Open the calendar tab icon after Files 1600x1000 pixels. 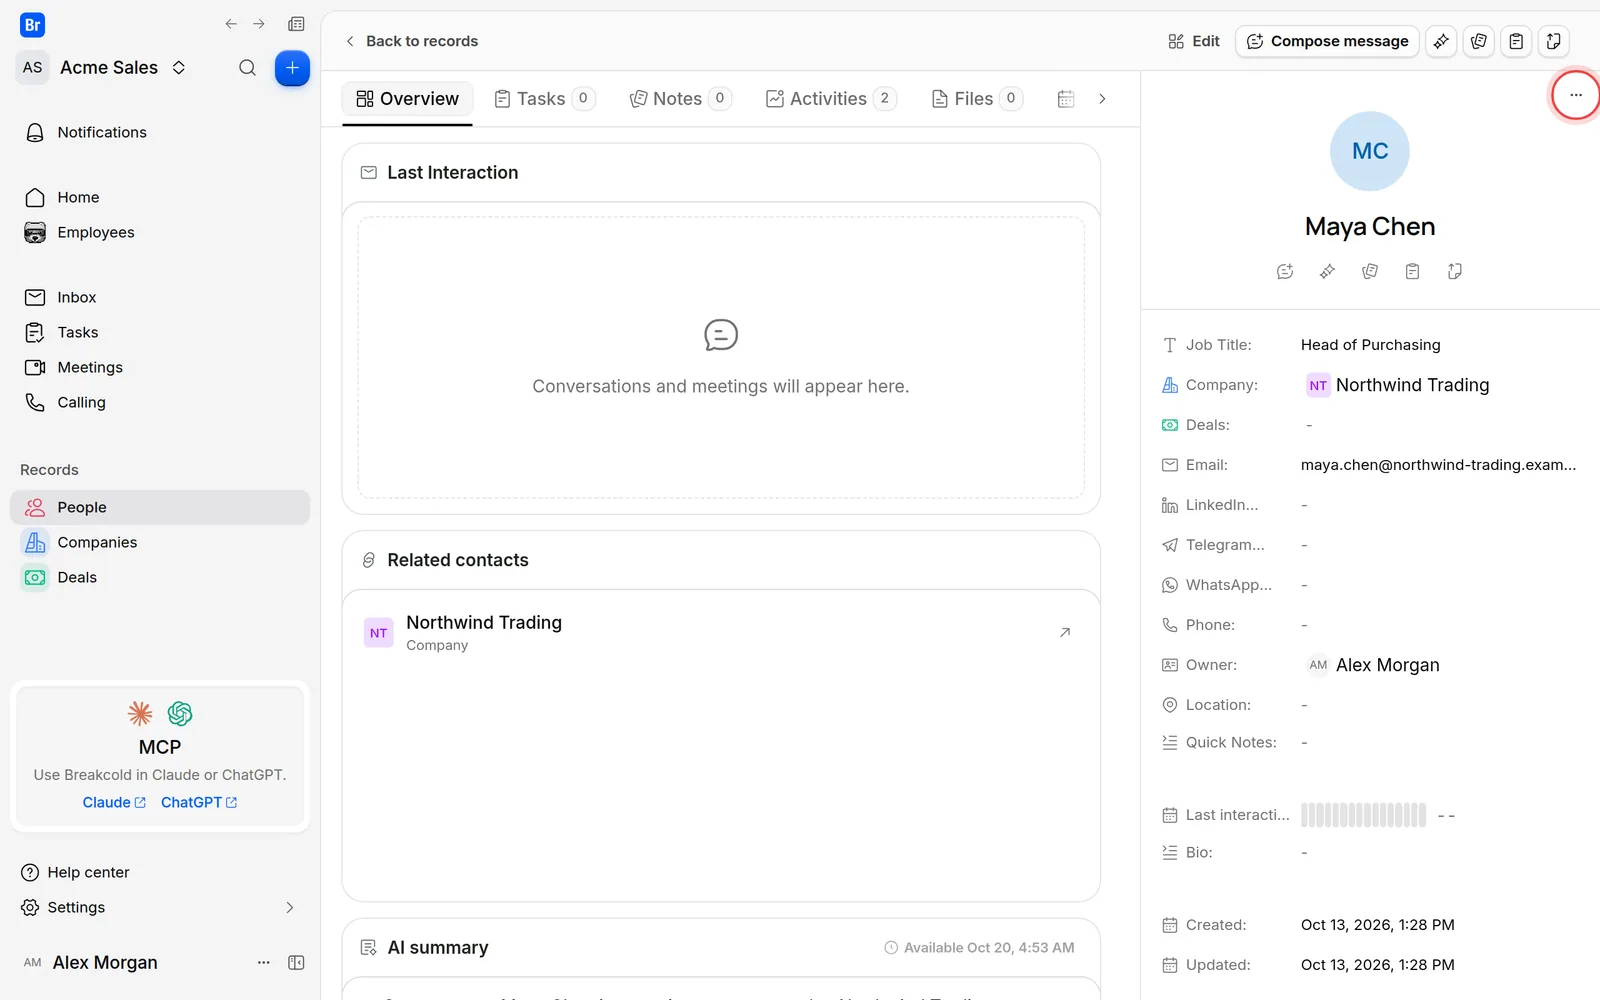click(1066, 99)
